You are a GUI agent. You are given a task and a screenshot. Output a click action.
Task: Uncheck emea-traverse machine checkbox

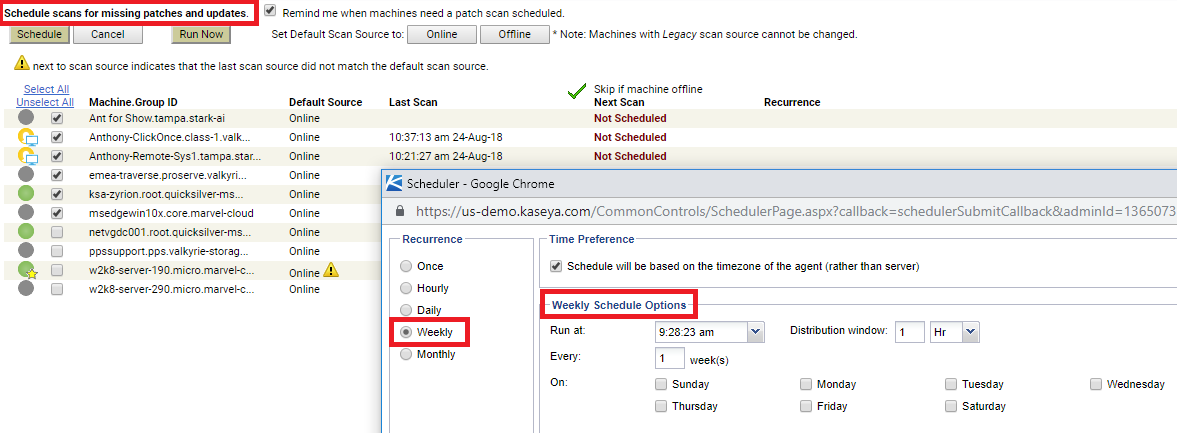click(57, 175)
